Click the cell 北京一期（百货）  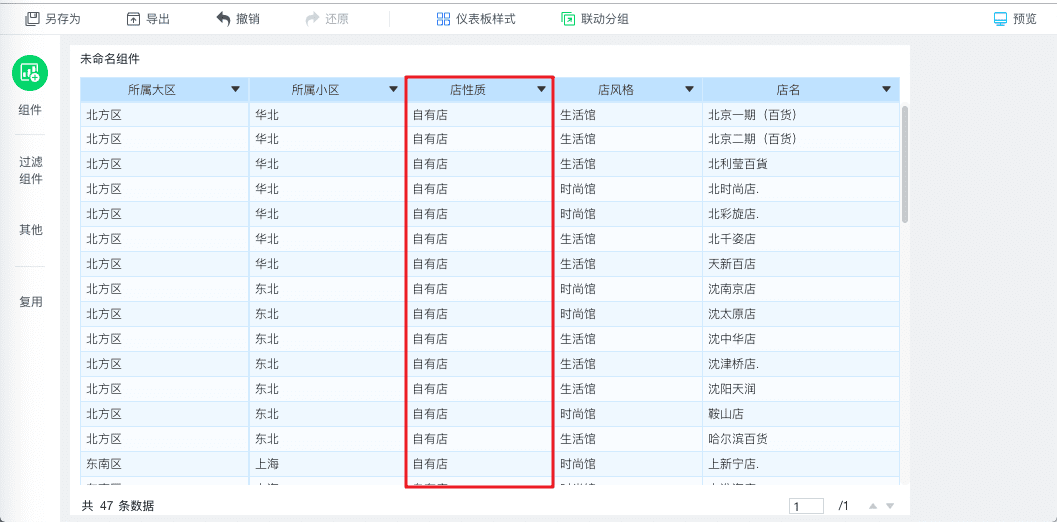pyautogui.click(x=800, y=115)
